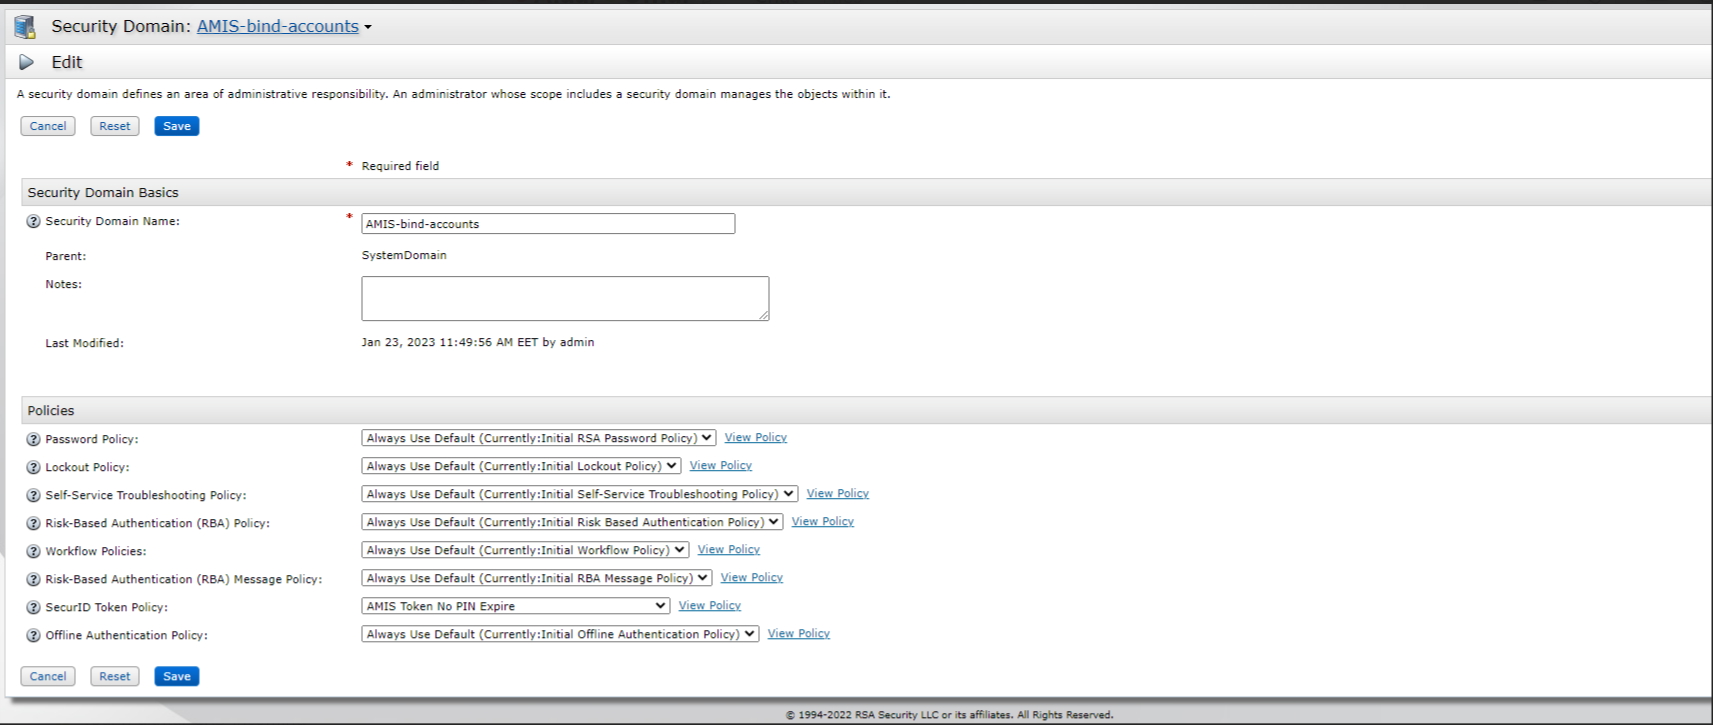Open the Password Policy dropdown
This screenshot has width=1713, height=725.
pos(538,438)
